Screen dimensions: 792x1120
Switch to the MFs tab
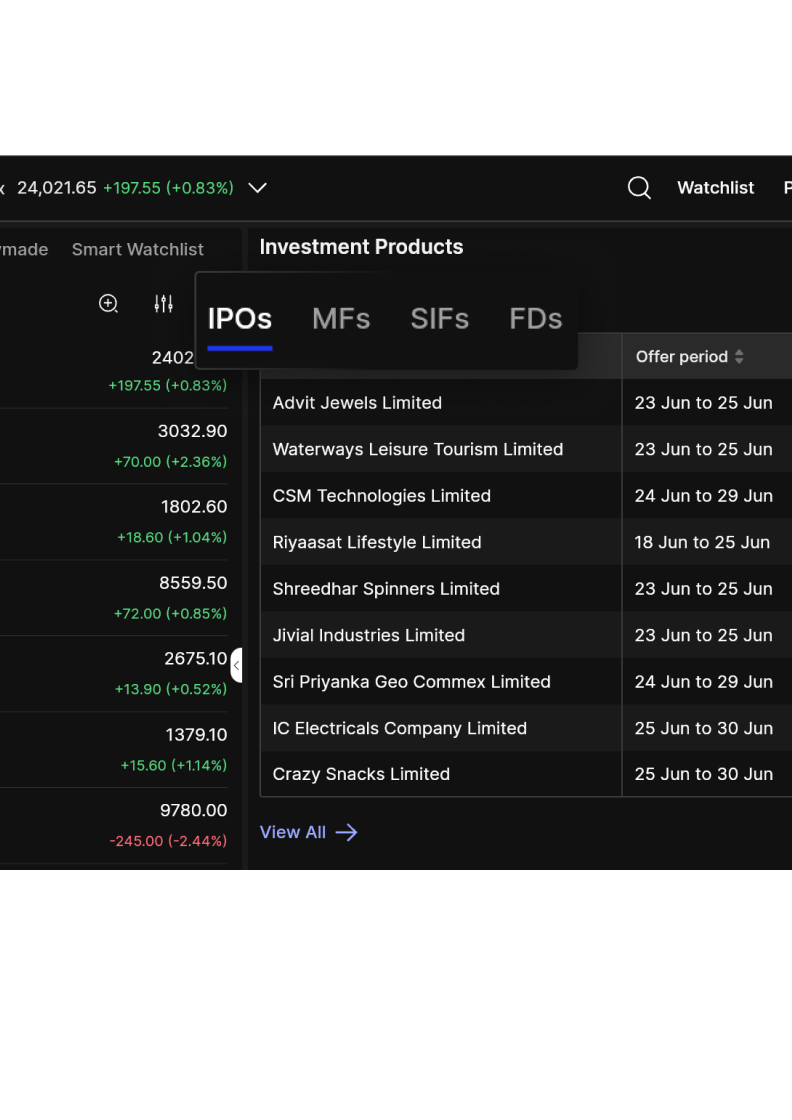point(341,319)
